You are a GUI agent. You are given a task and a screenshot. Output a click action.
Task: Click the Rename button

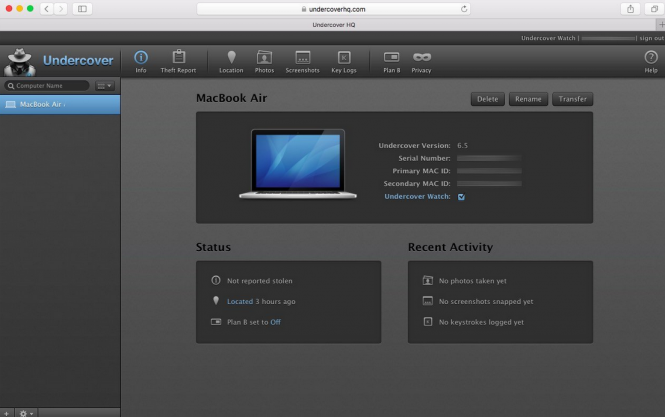click(528, 99)
